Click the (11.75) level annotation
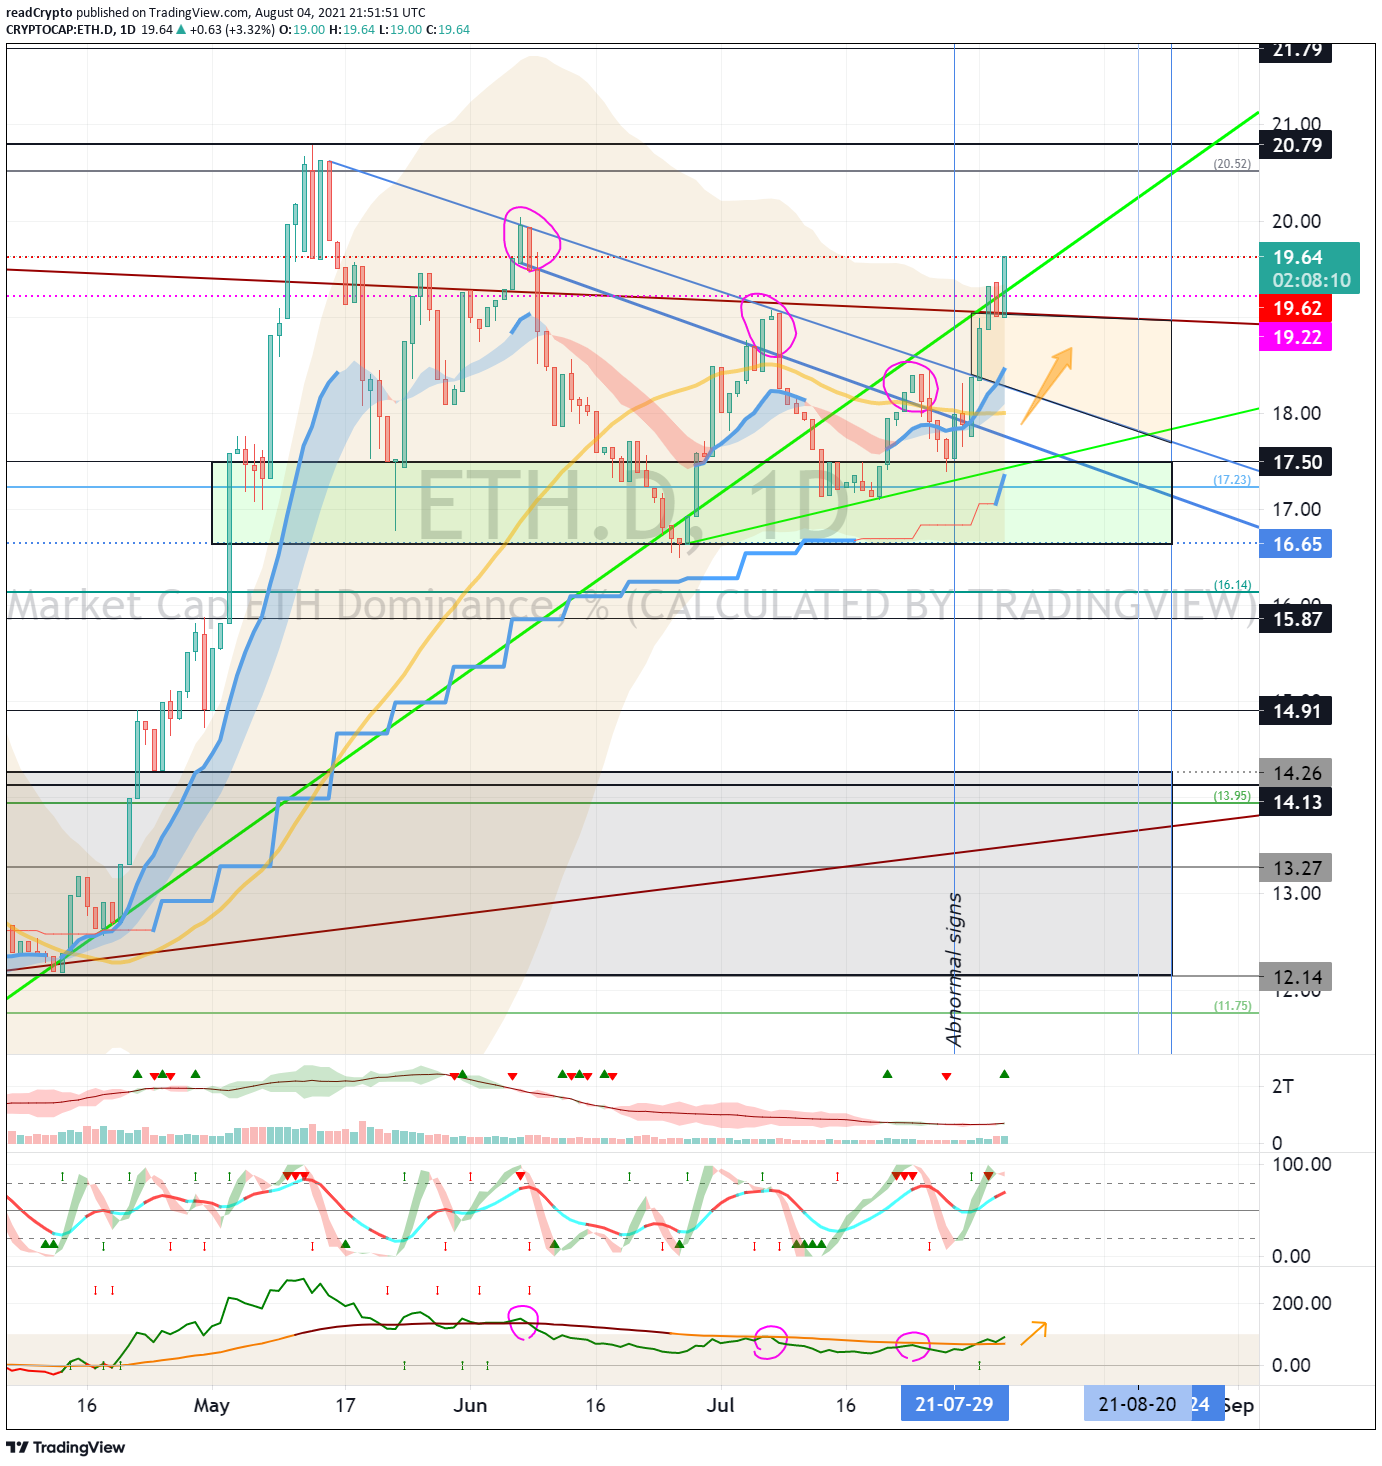The width and height of the screenshot is (1382, 1466). pos(1232,1006)
